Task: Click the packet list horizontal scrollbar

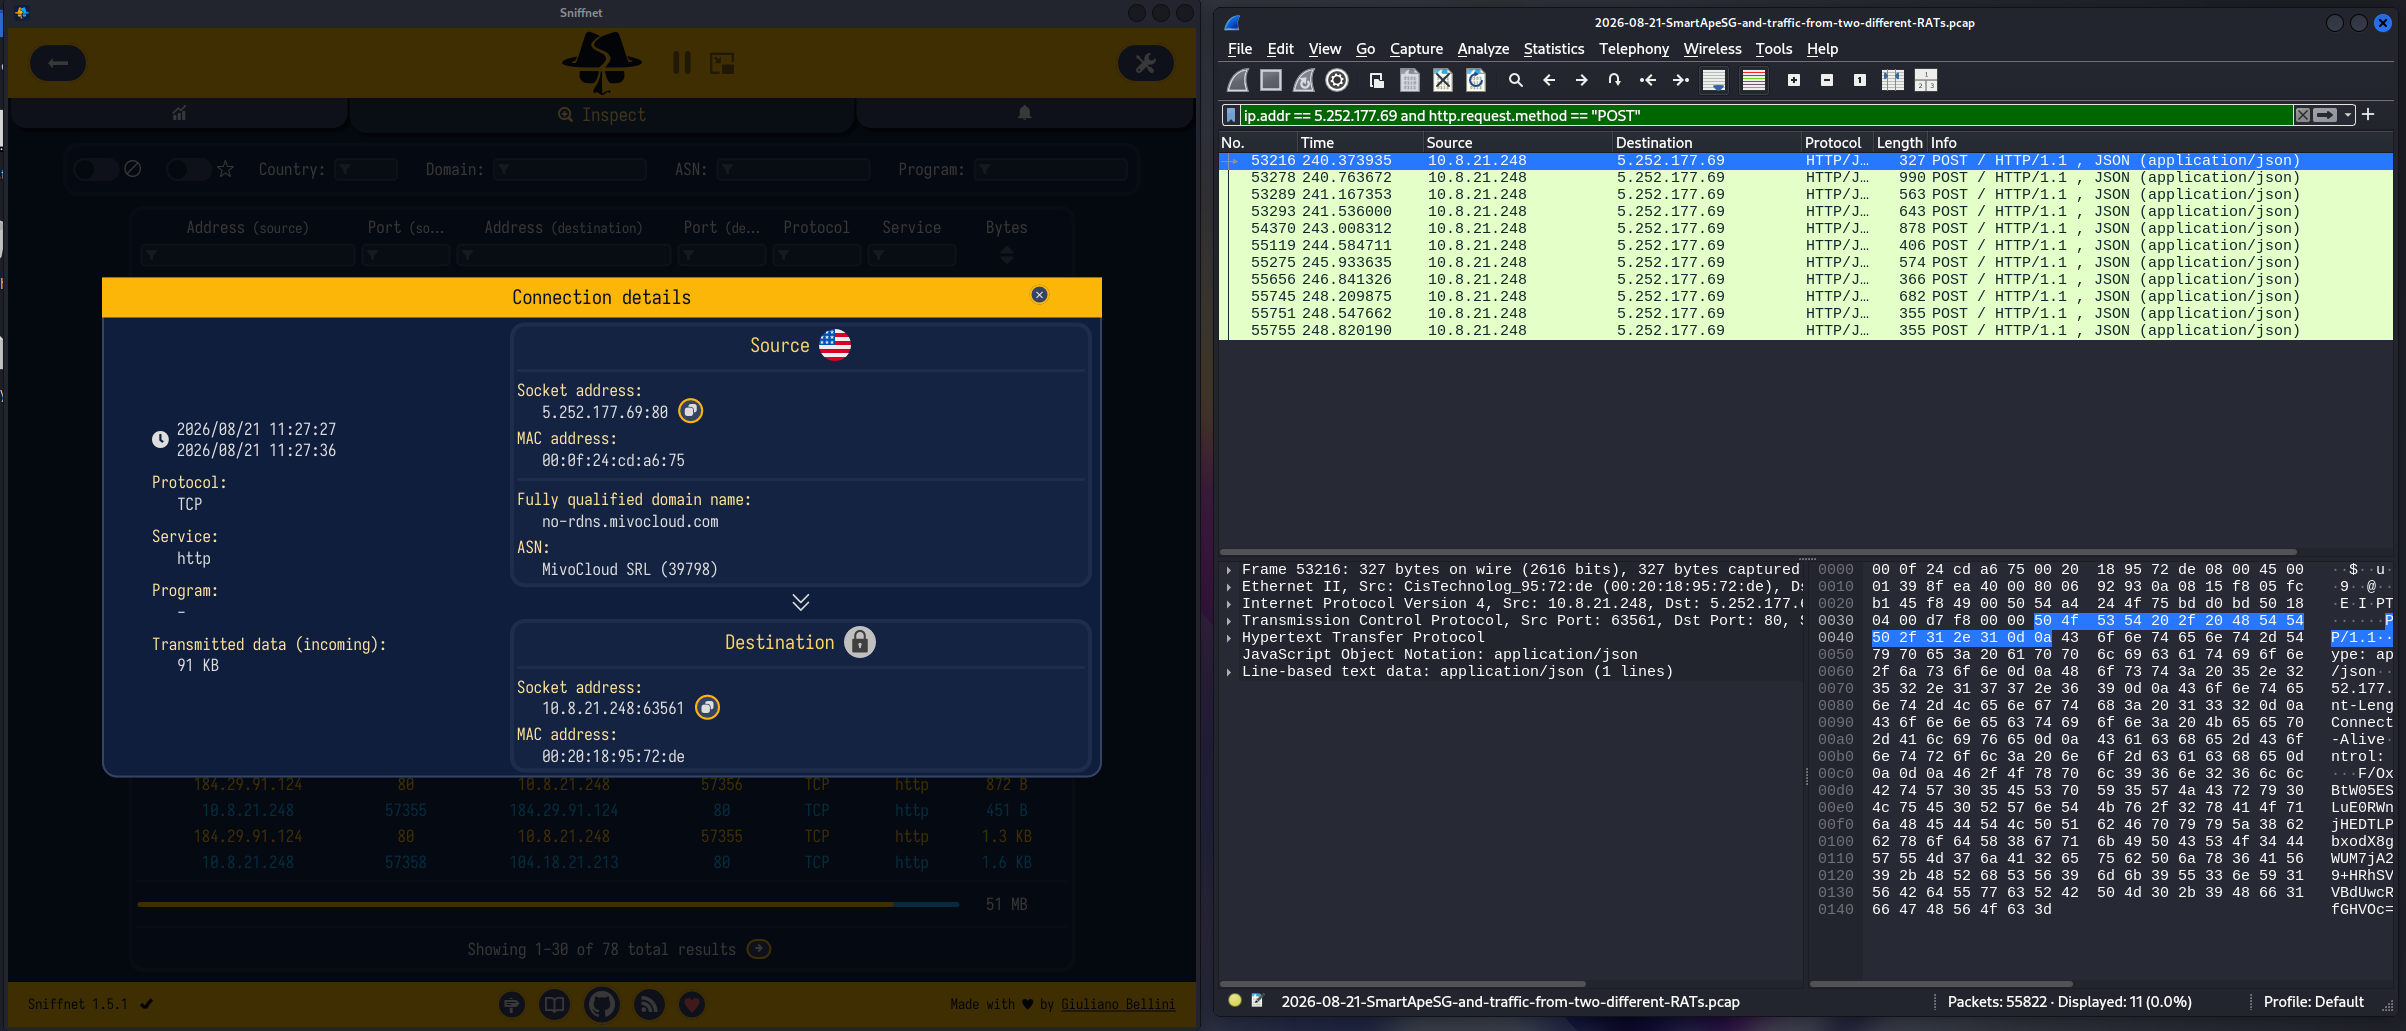Action: [1758, 552]
